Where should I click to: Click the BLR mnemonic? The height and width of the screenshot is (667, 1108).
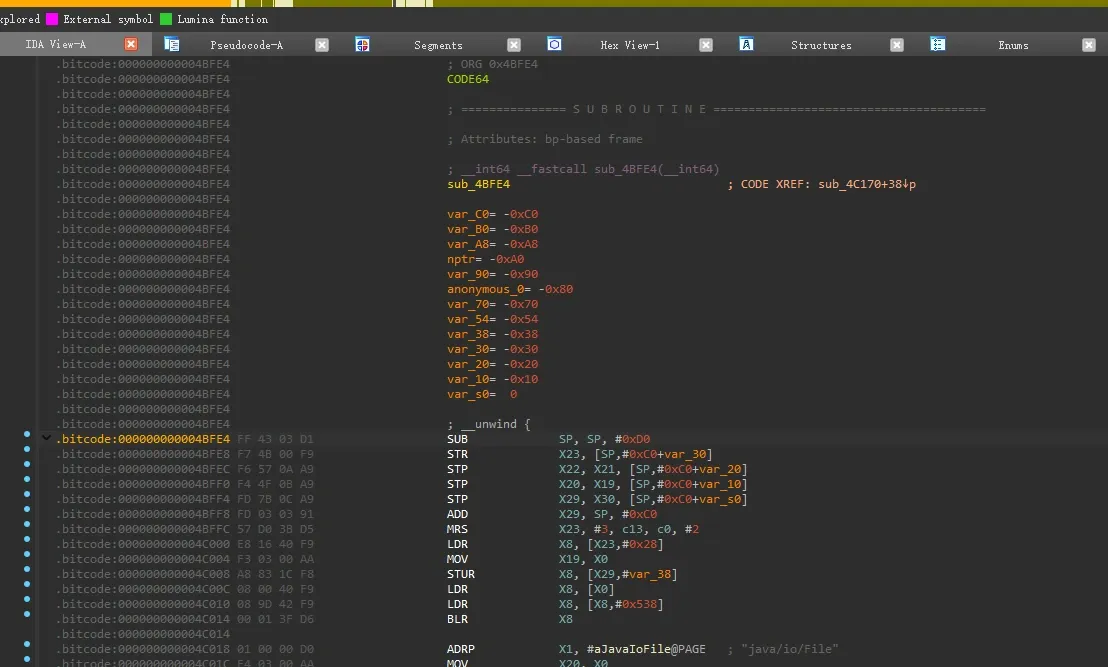pyautogui.click(x=457, y=619)
